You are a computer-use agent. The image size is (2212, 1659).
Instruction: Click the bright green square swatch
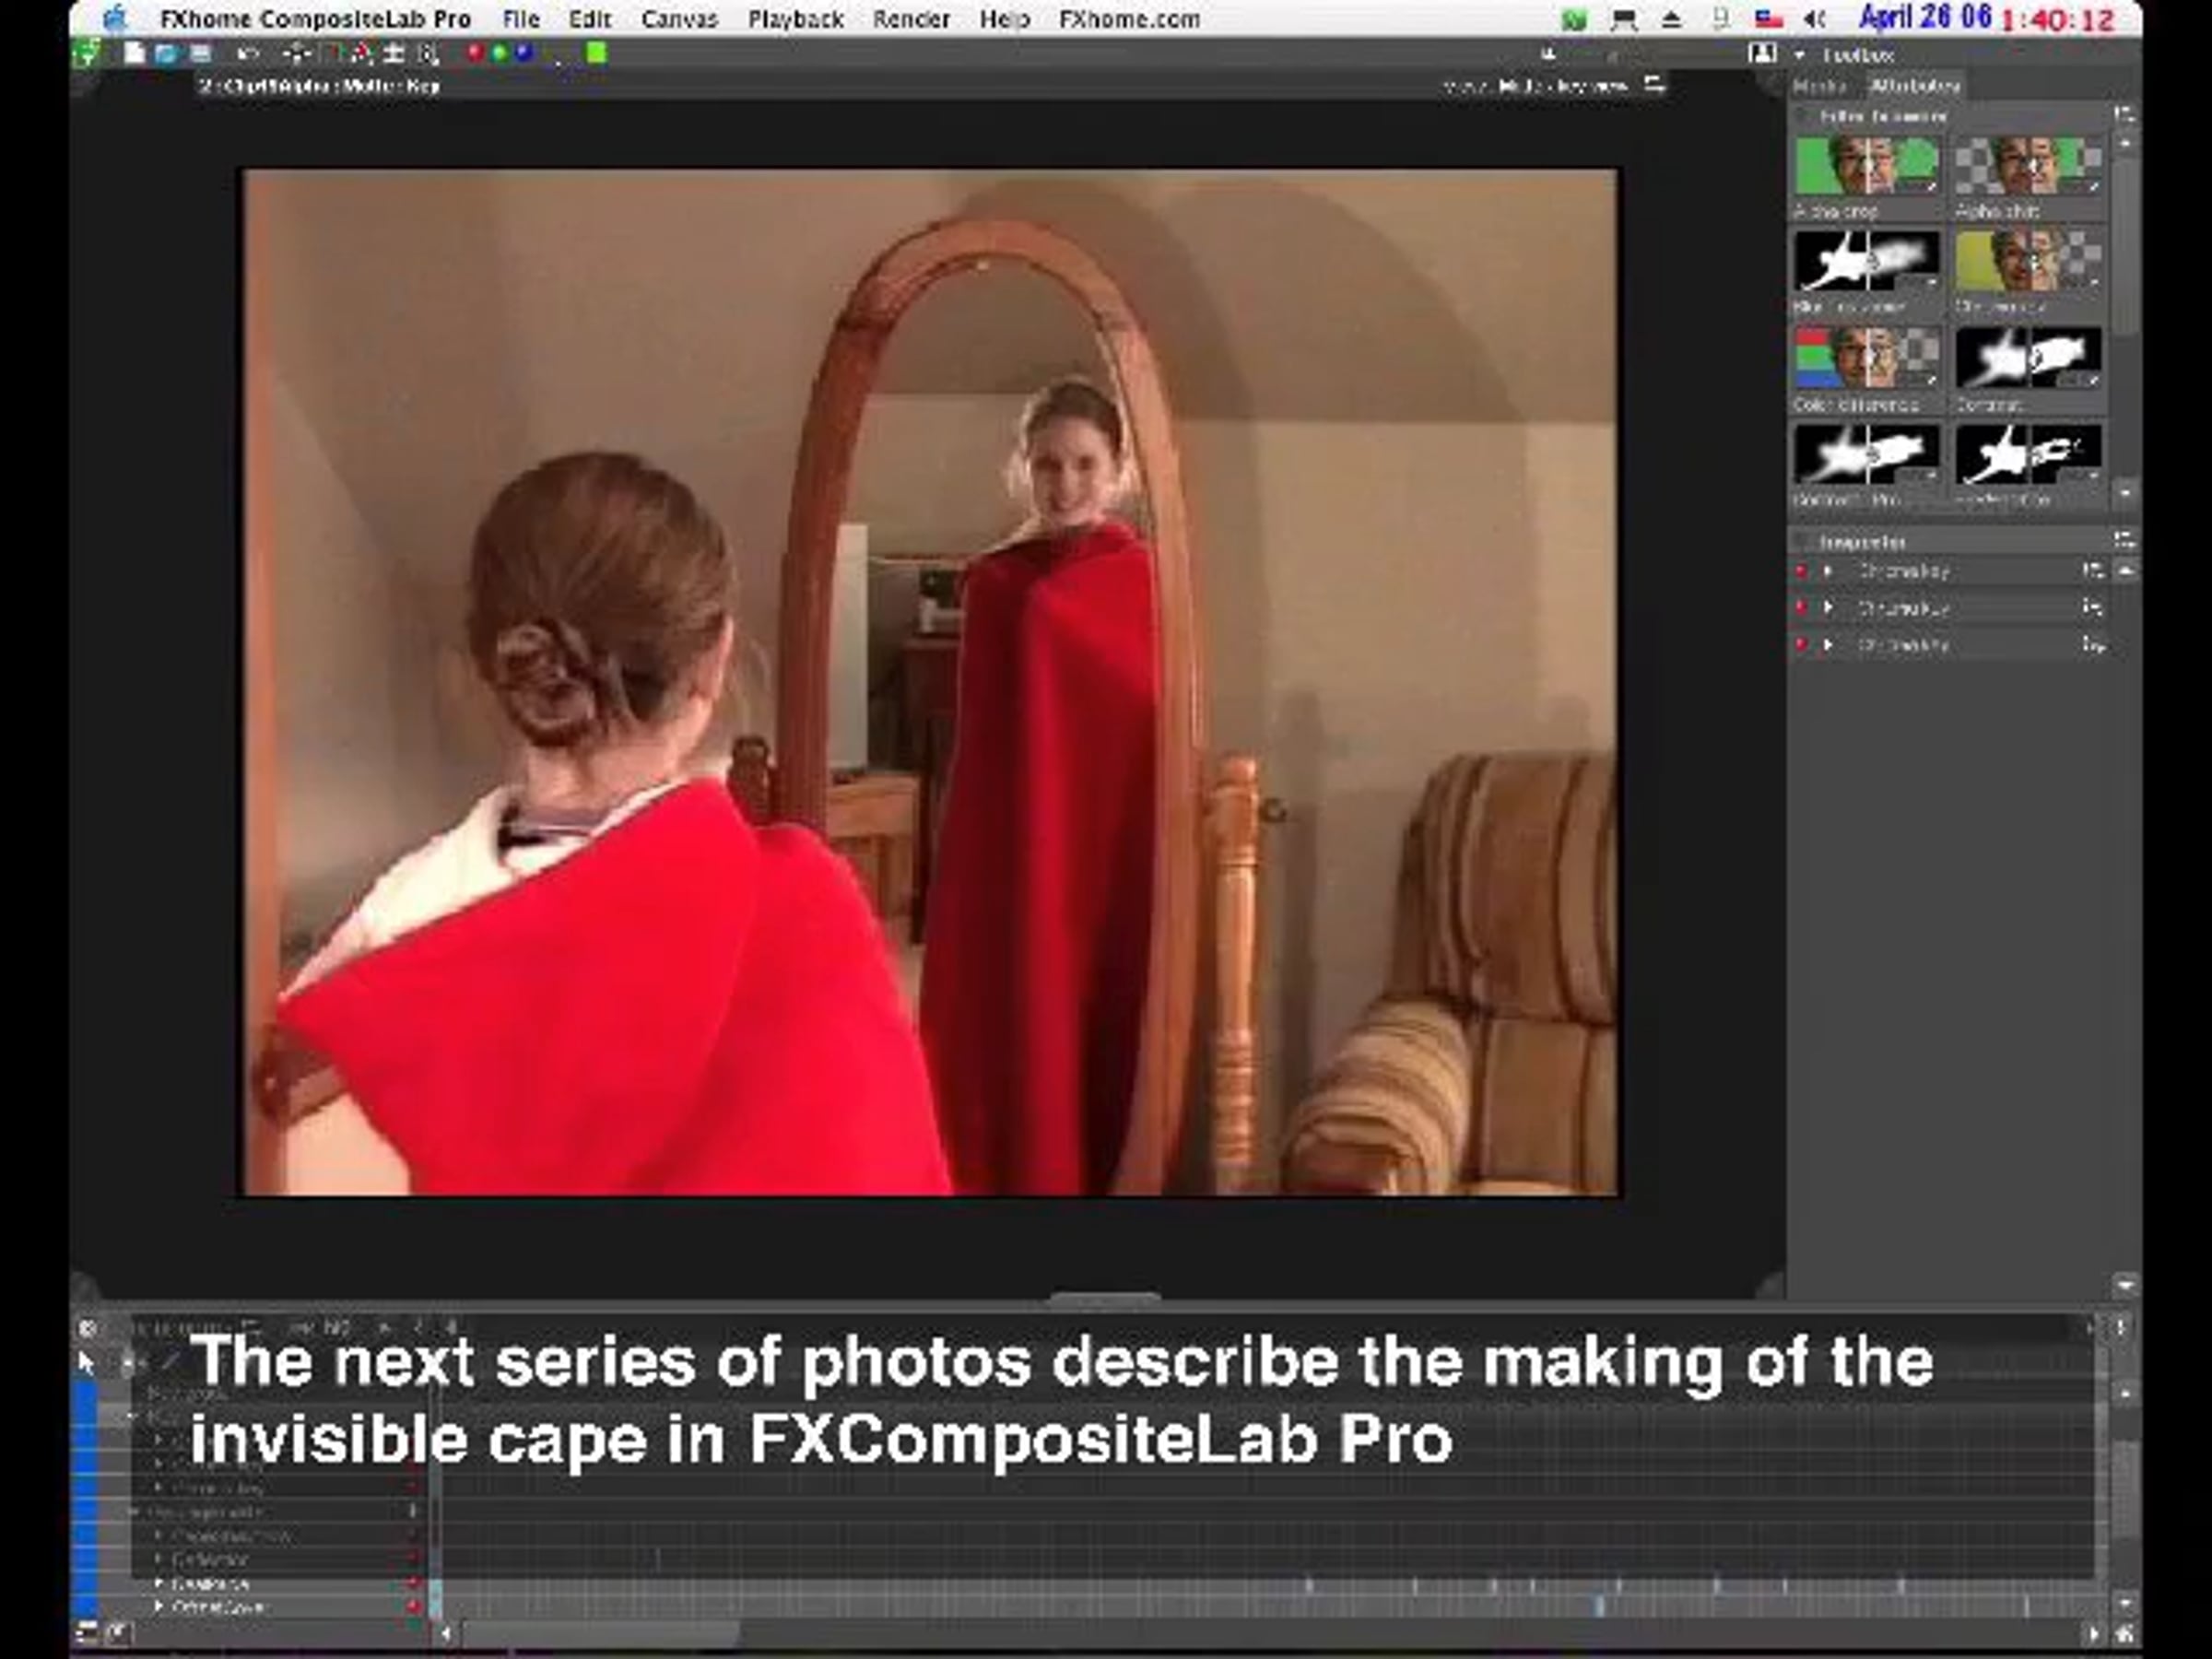coord(596,53)
